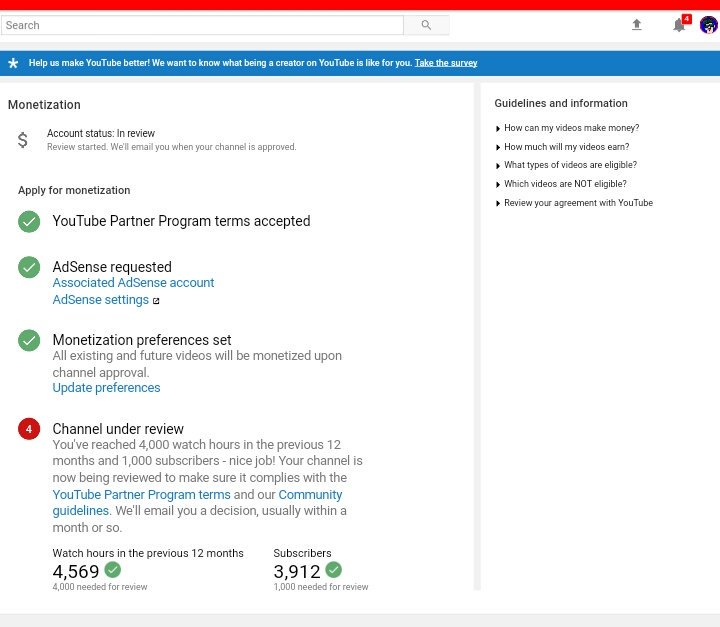This screenshot has width=720, height=627.
Task: Click external link icon after AdSense settings
Action: click(156, 301)
